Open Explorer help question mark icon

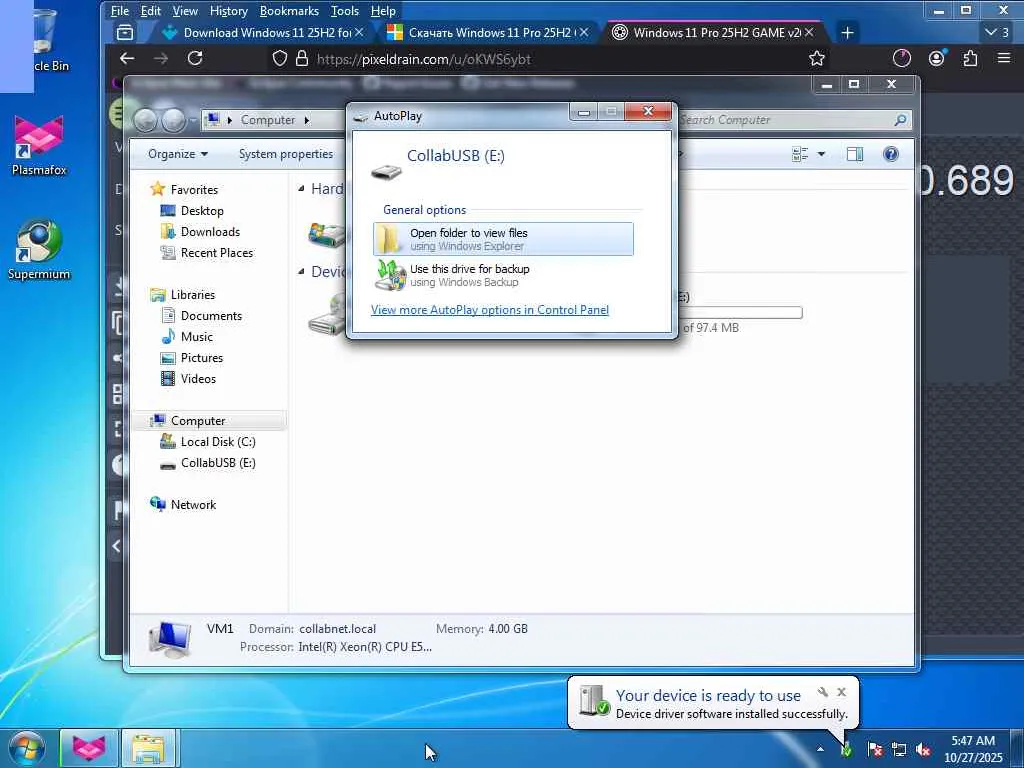[891, 154]
